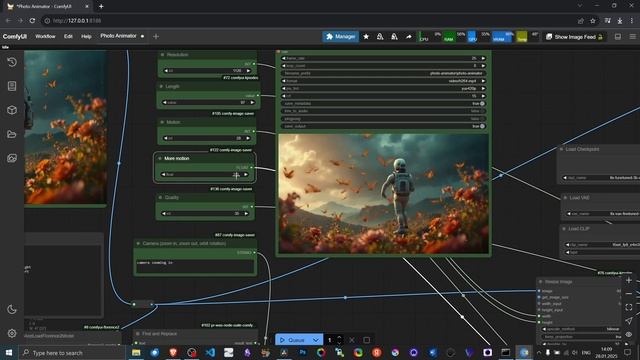Open the workflows folder sidebar icon
Screen dimensions: 640x360
click(x=12, y=134)
